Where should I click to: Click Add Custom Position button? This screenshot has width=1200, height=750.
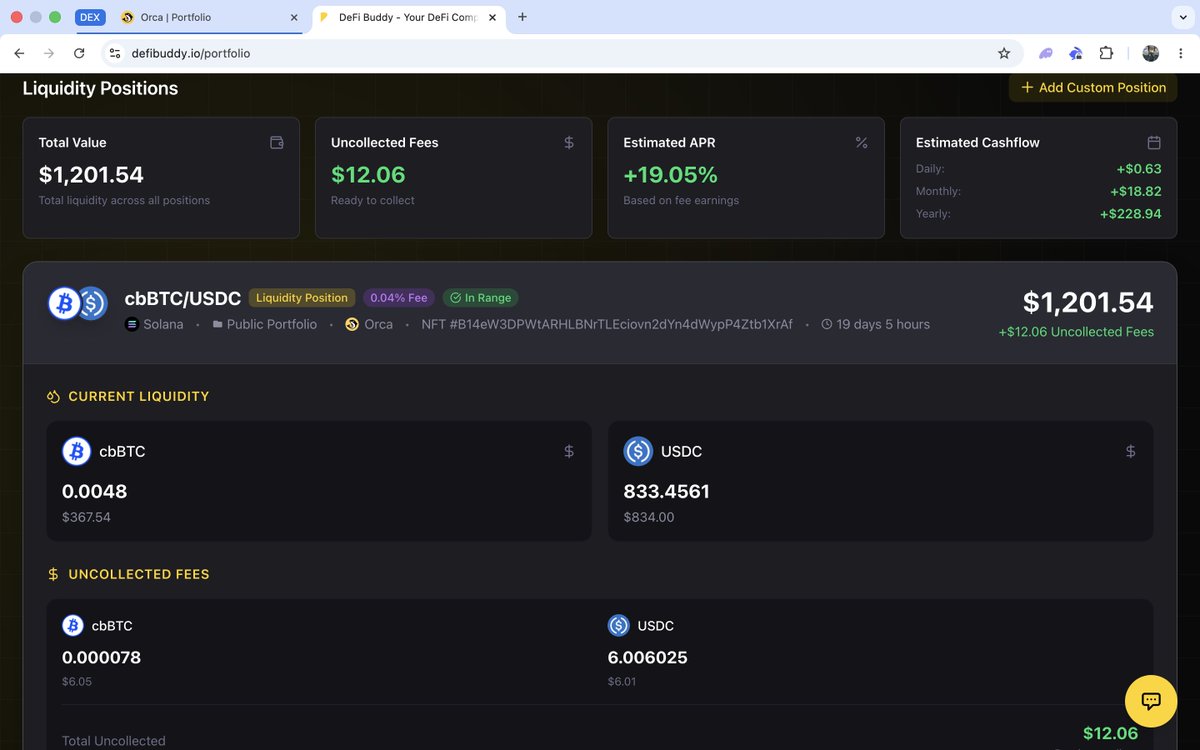coord(1092,88)
